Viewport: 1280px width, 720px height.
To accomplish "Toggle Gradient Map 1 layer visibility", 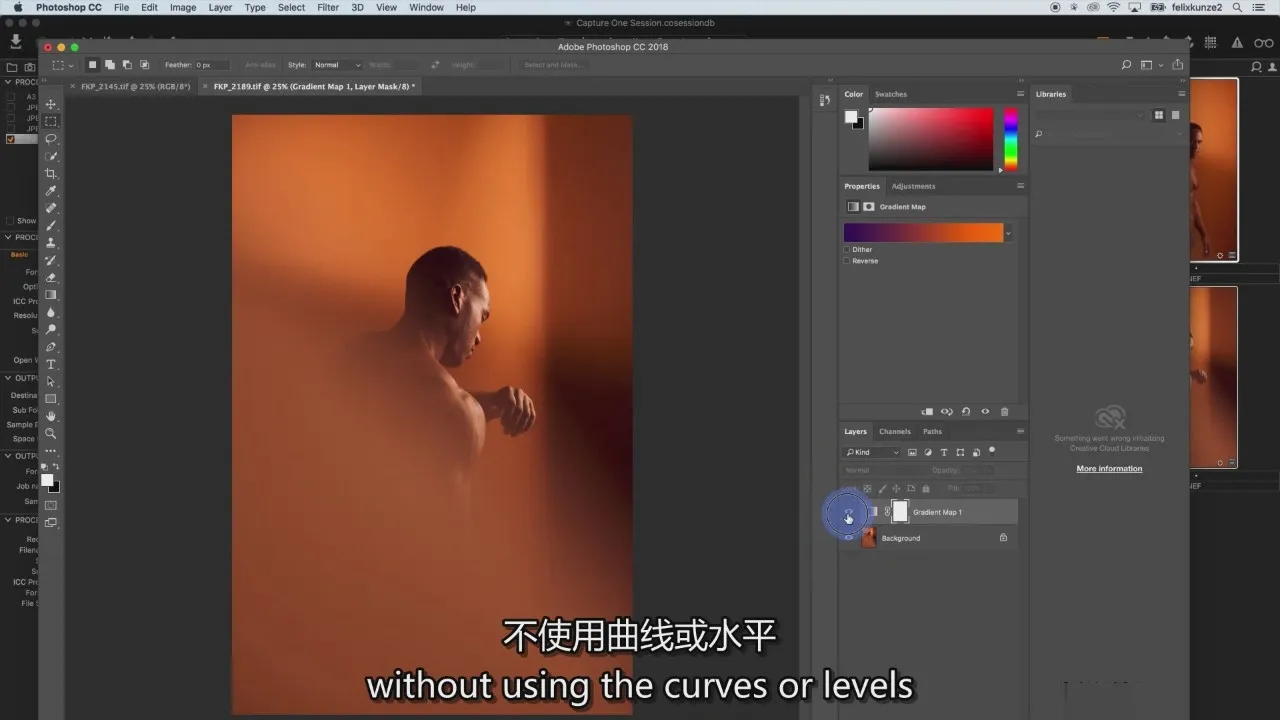I will tap(849, 512).
